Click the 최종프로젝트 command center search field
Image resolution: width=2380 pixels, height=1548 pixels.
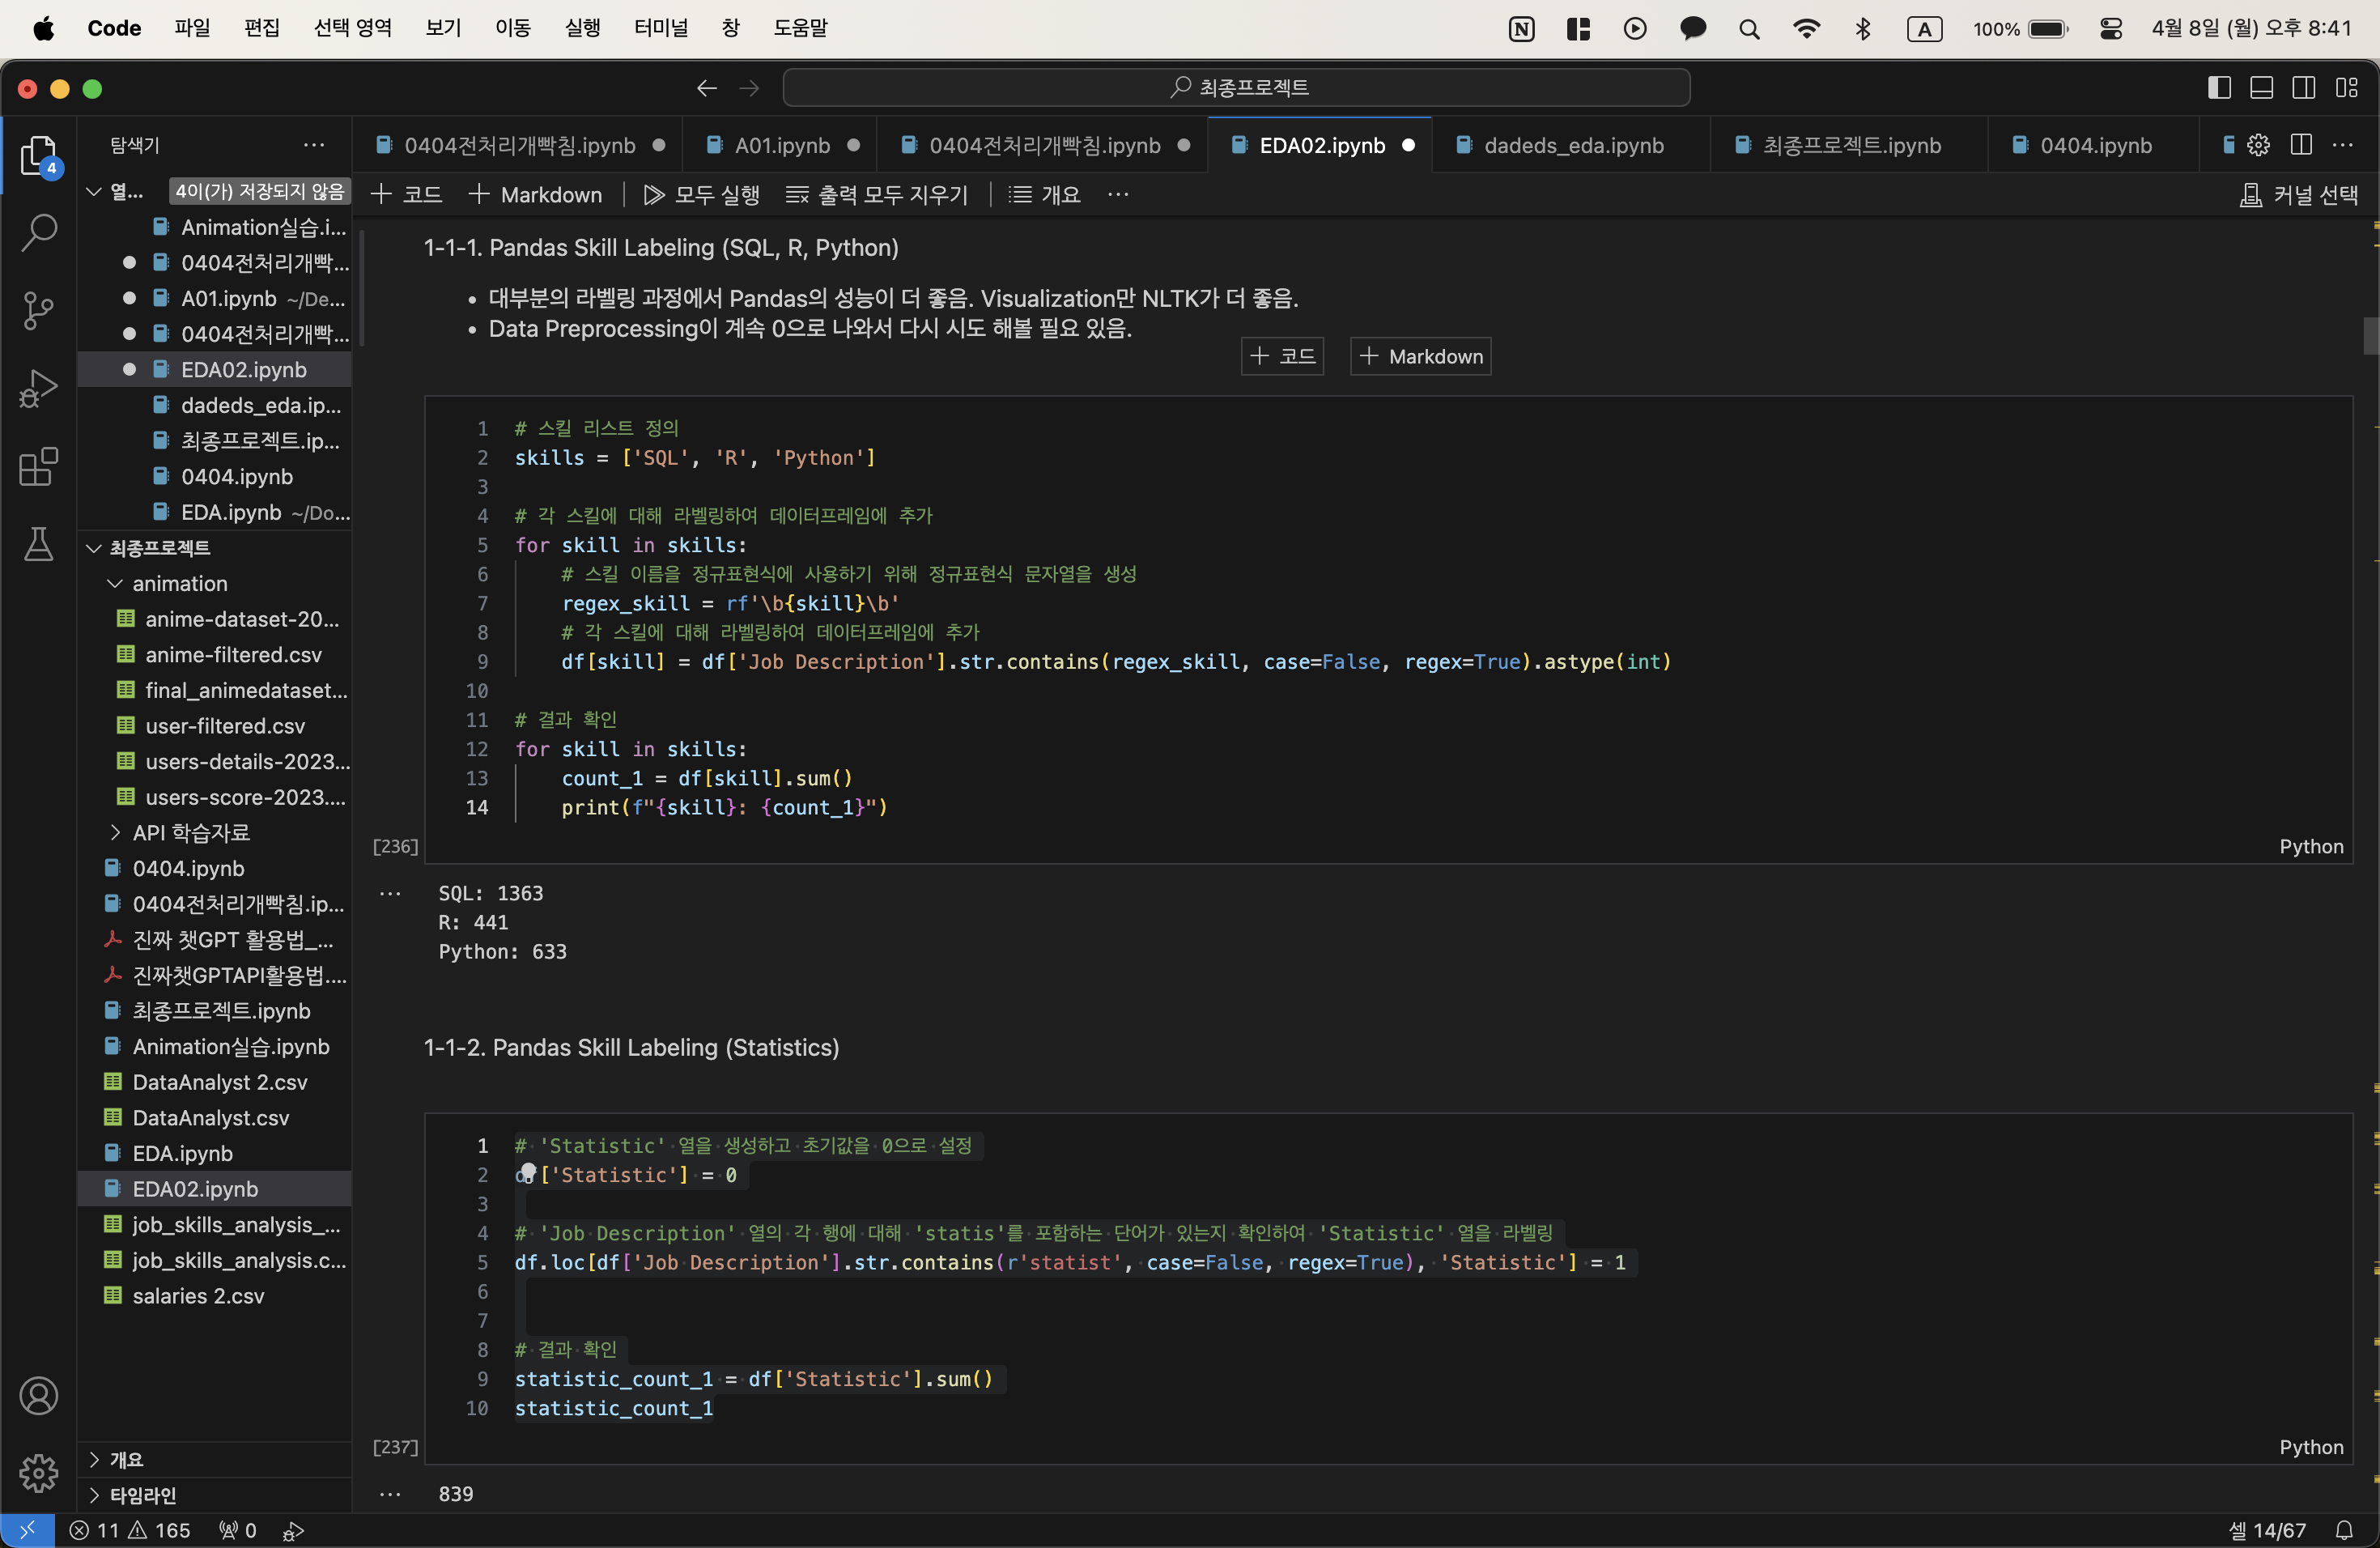(1236, 88)
